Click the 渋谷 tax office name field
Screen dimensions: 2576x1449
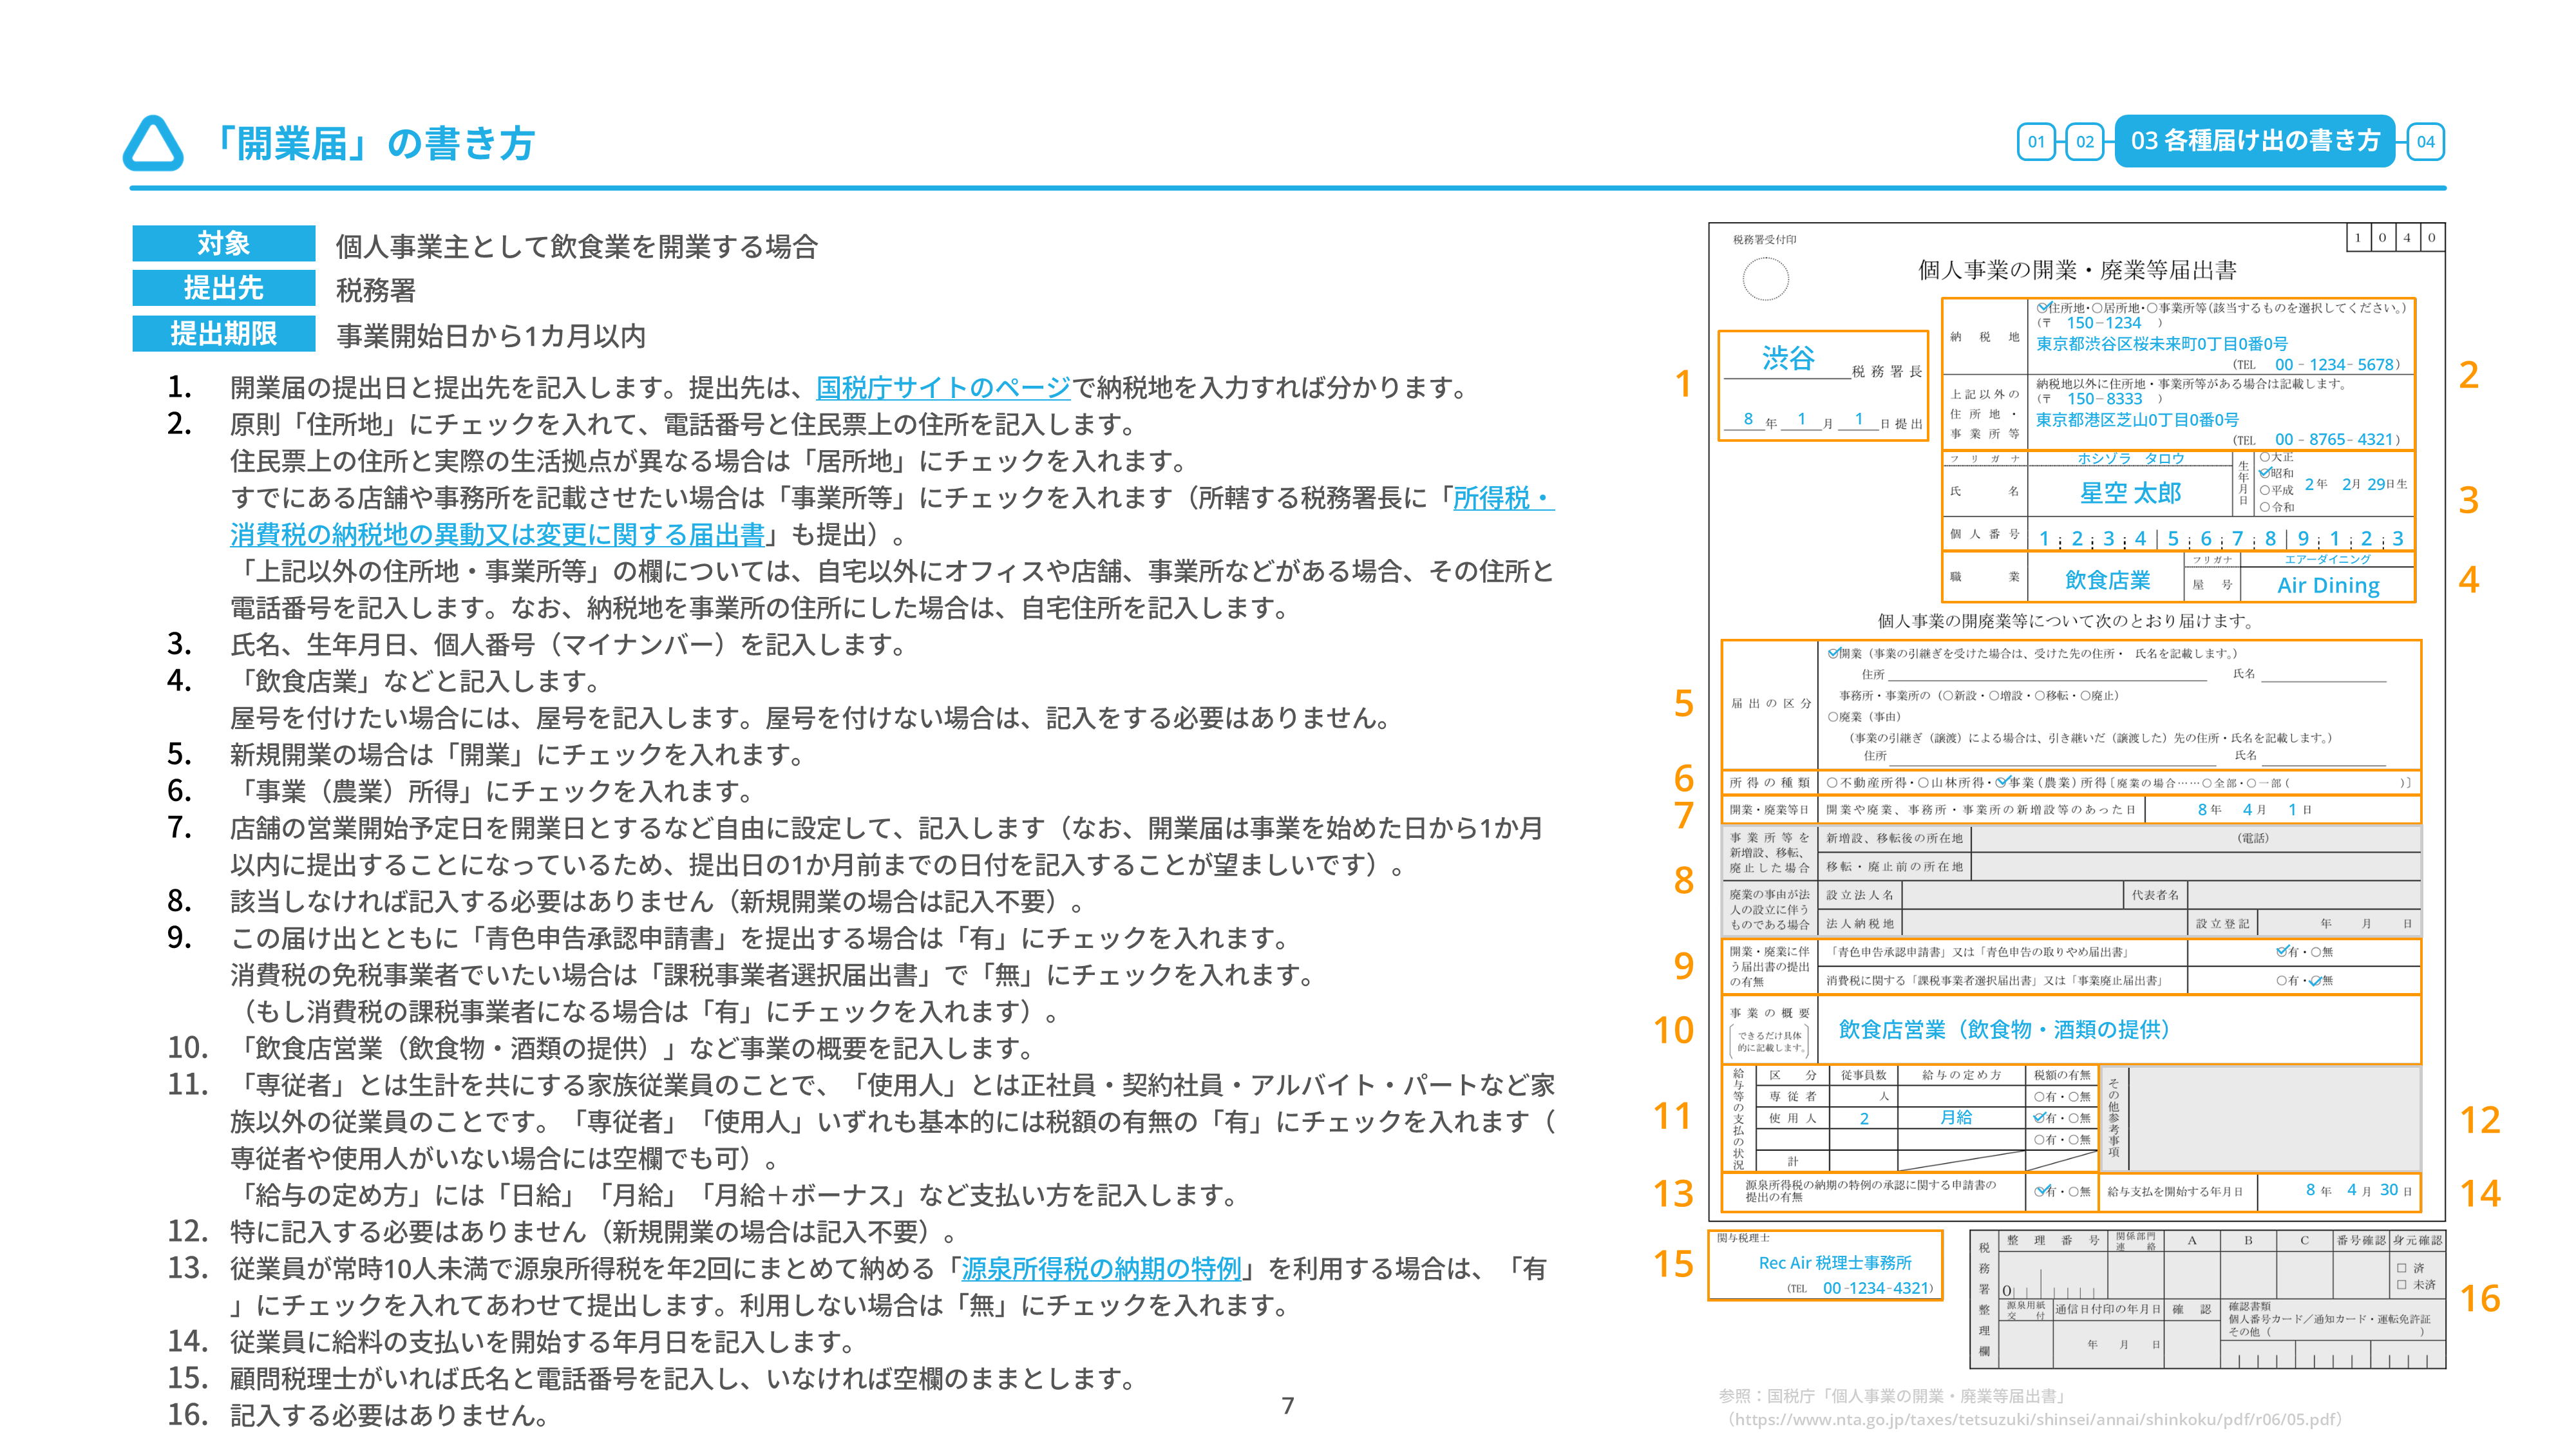point(1787,359)
